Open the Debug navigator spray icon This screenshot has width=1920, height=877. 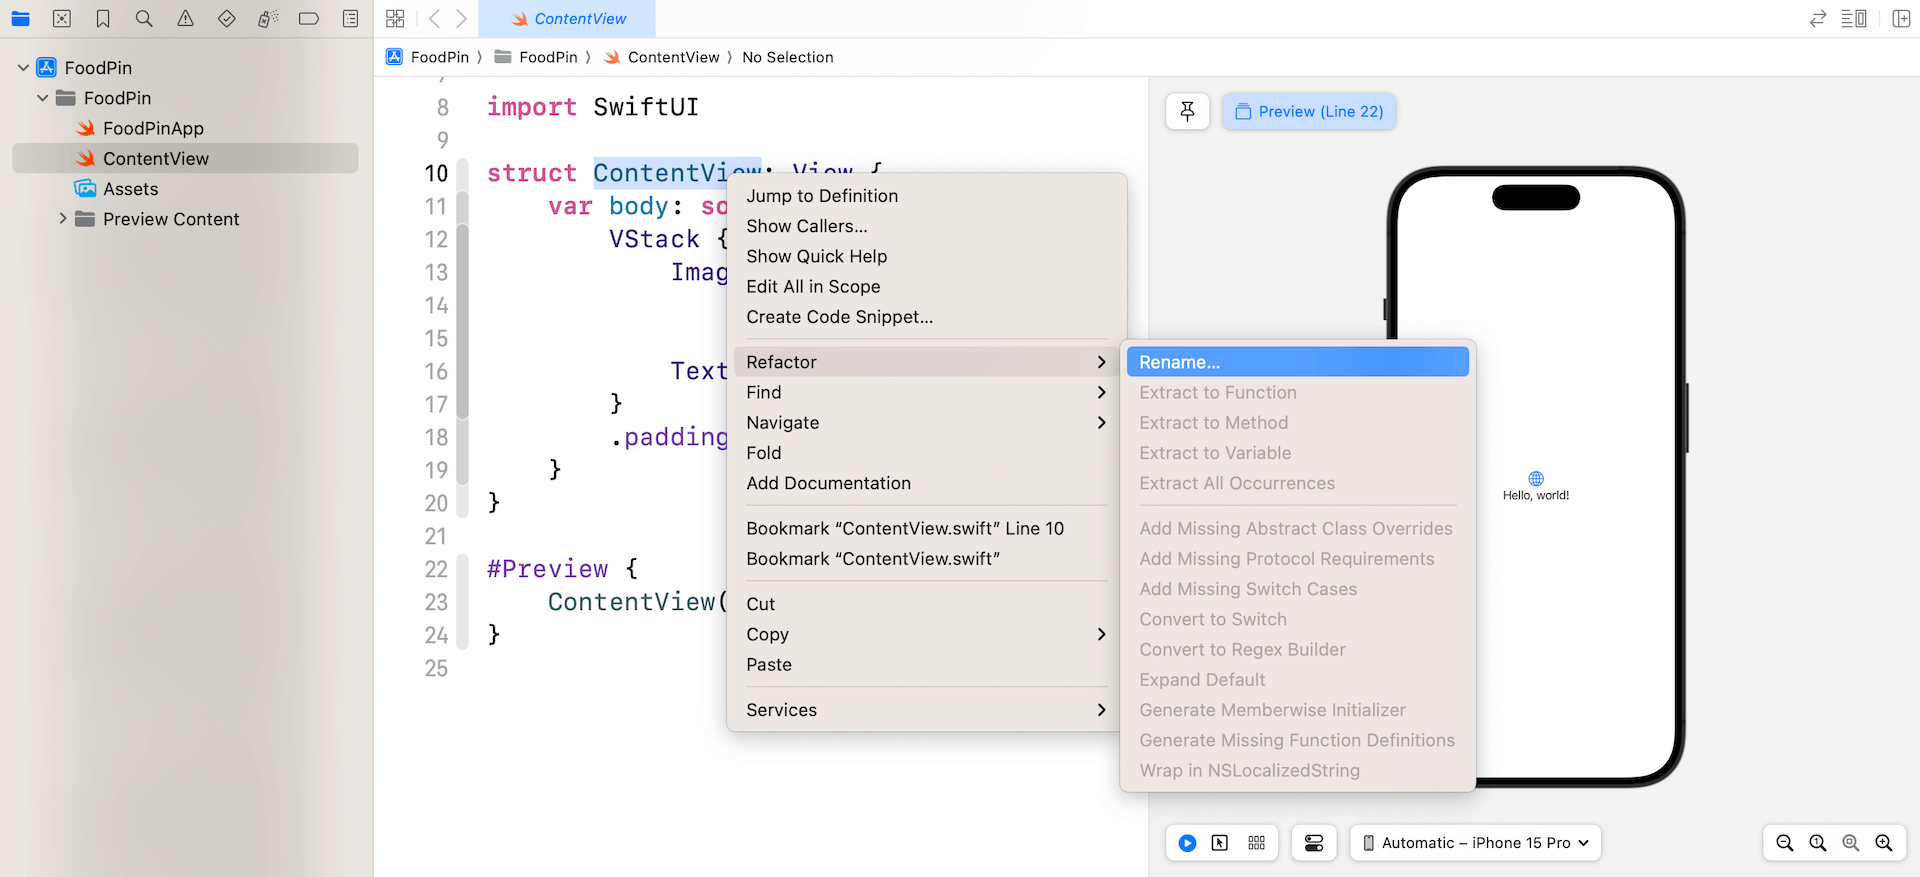[x=268, y=18]
